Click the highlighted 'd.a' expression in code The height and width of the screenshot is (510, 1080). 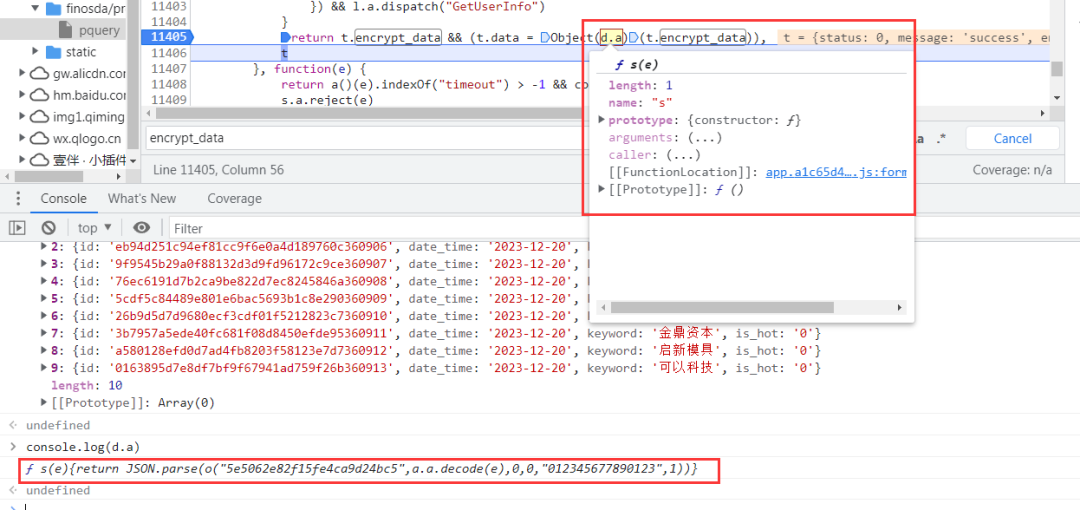[611, 38]
